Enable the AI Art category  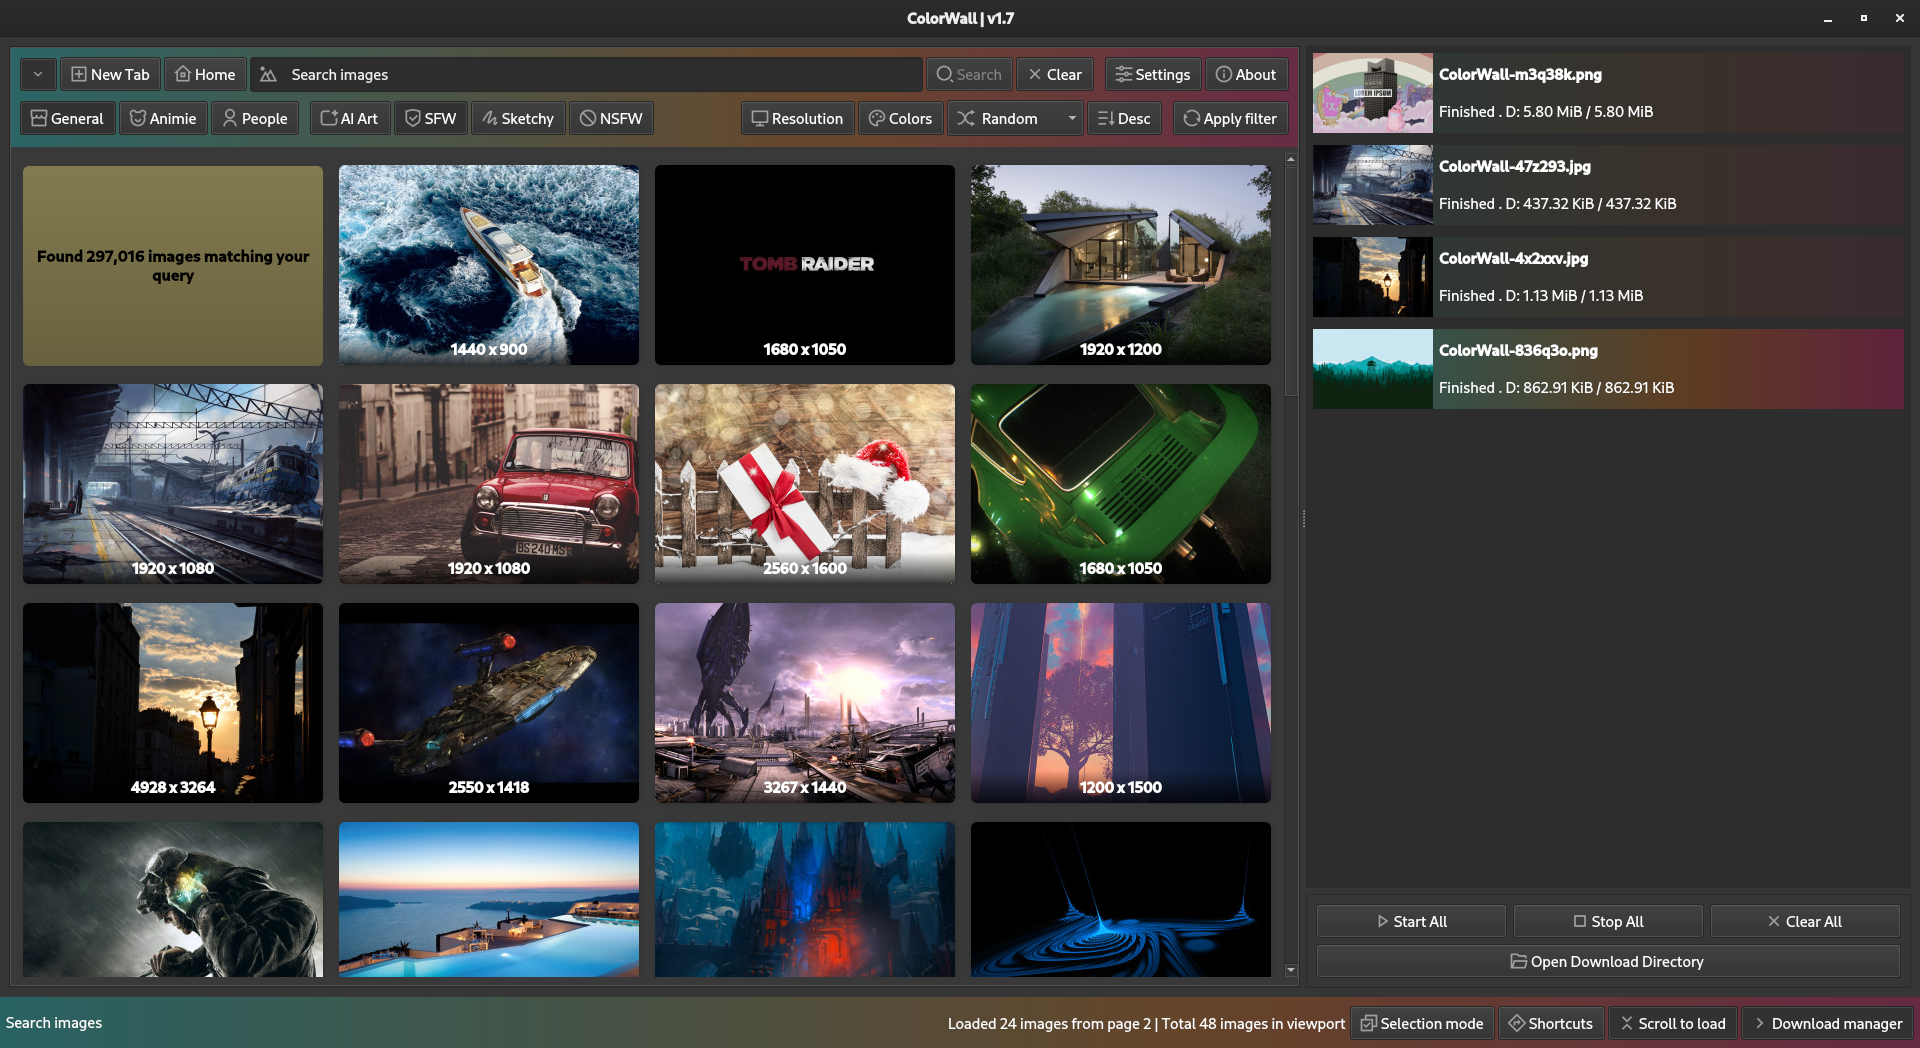[348, 118]
